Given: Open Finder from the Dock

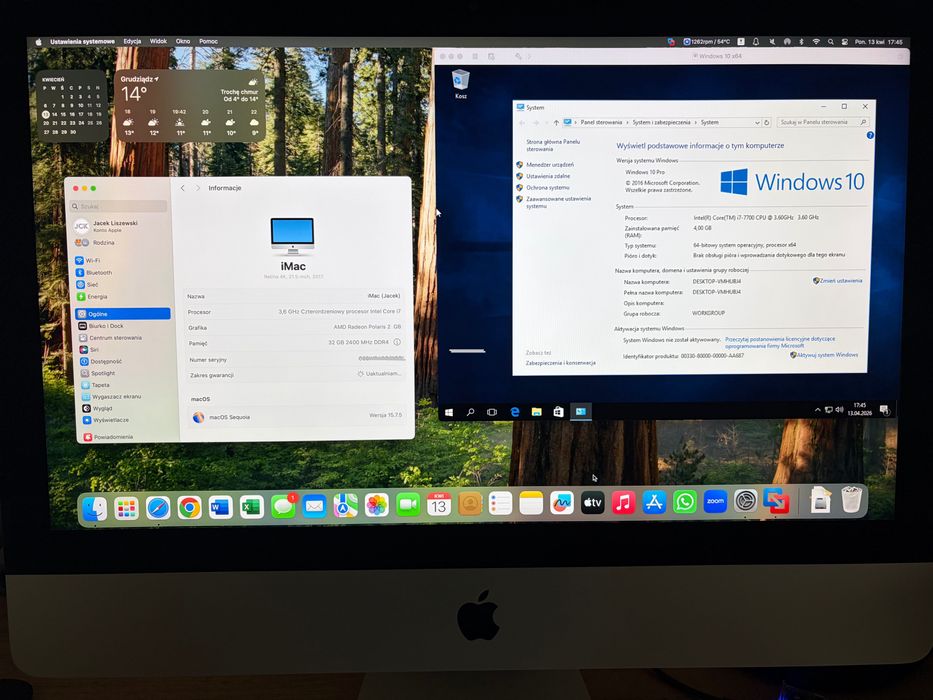Looking at the screenshot, I should [x=95, y=507].
